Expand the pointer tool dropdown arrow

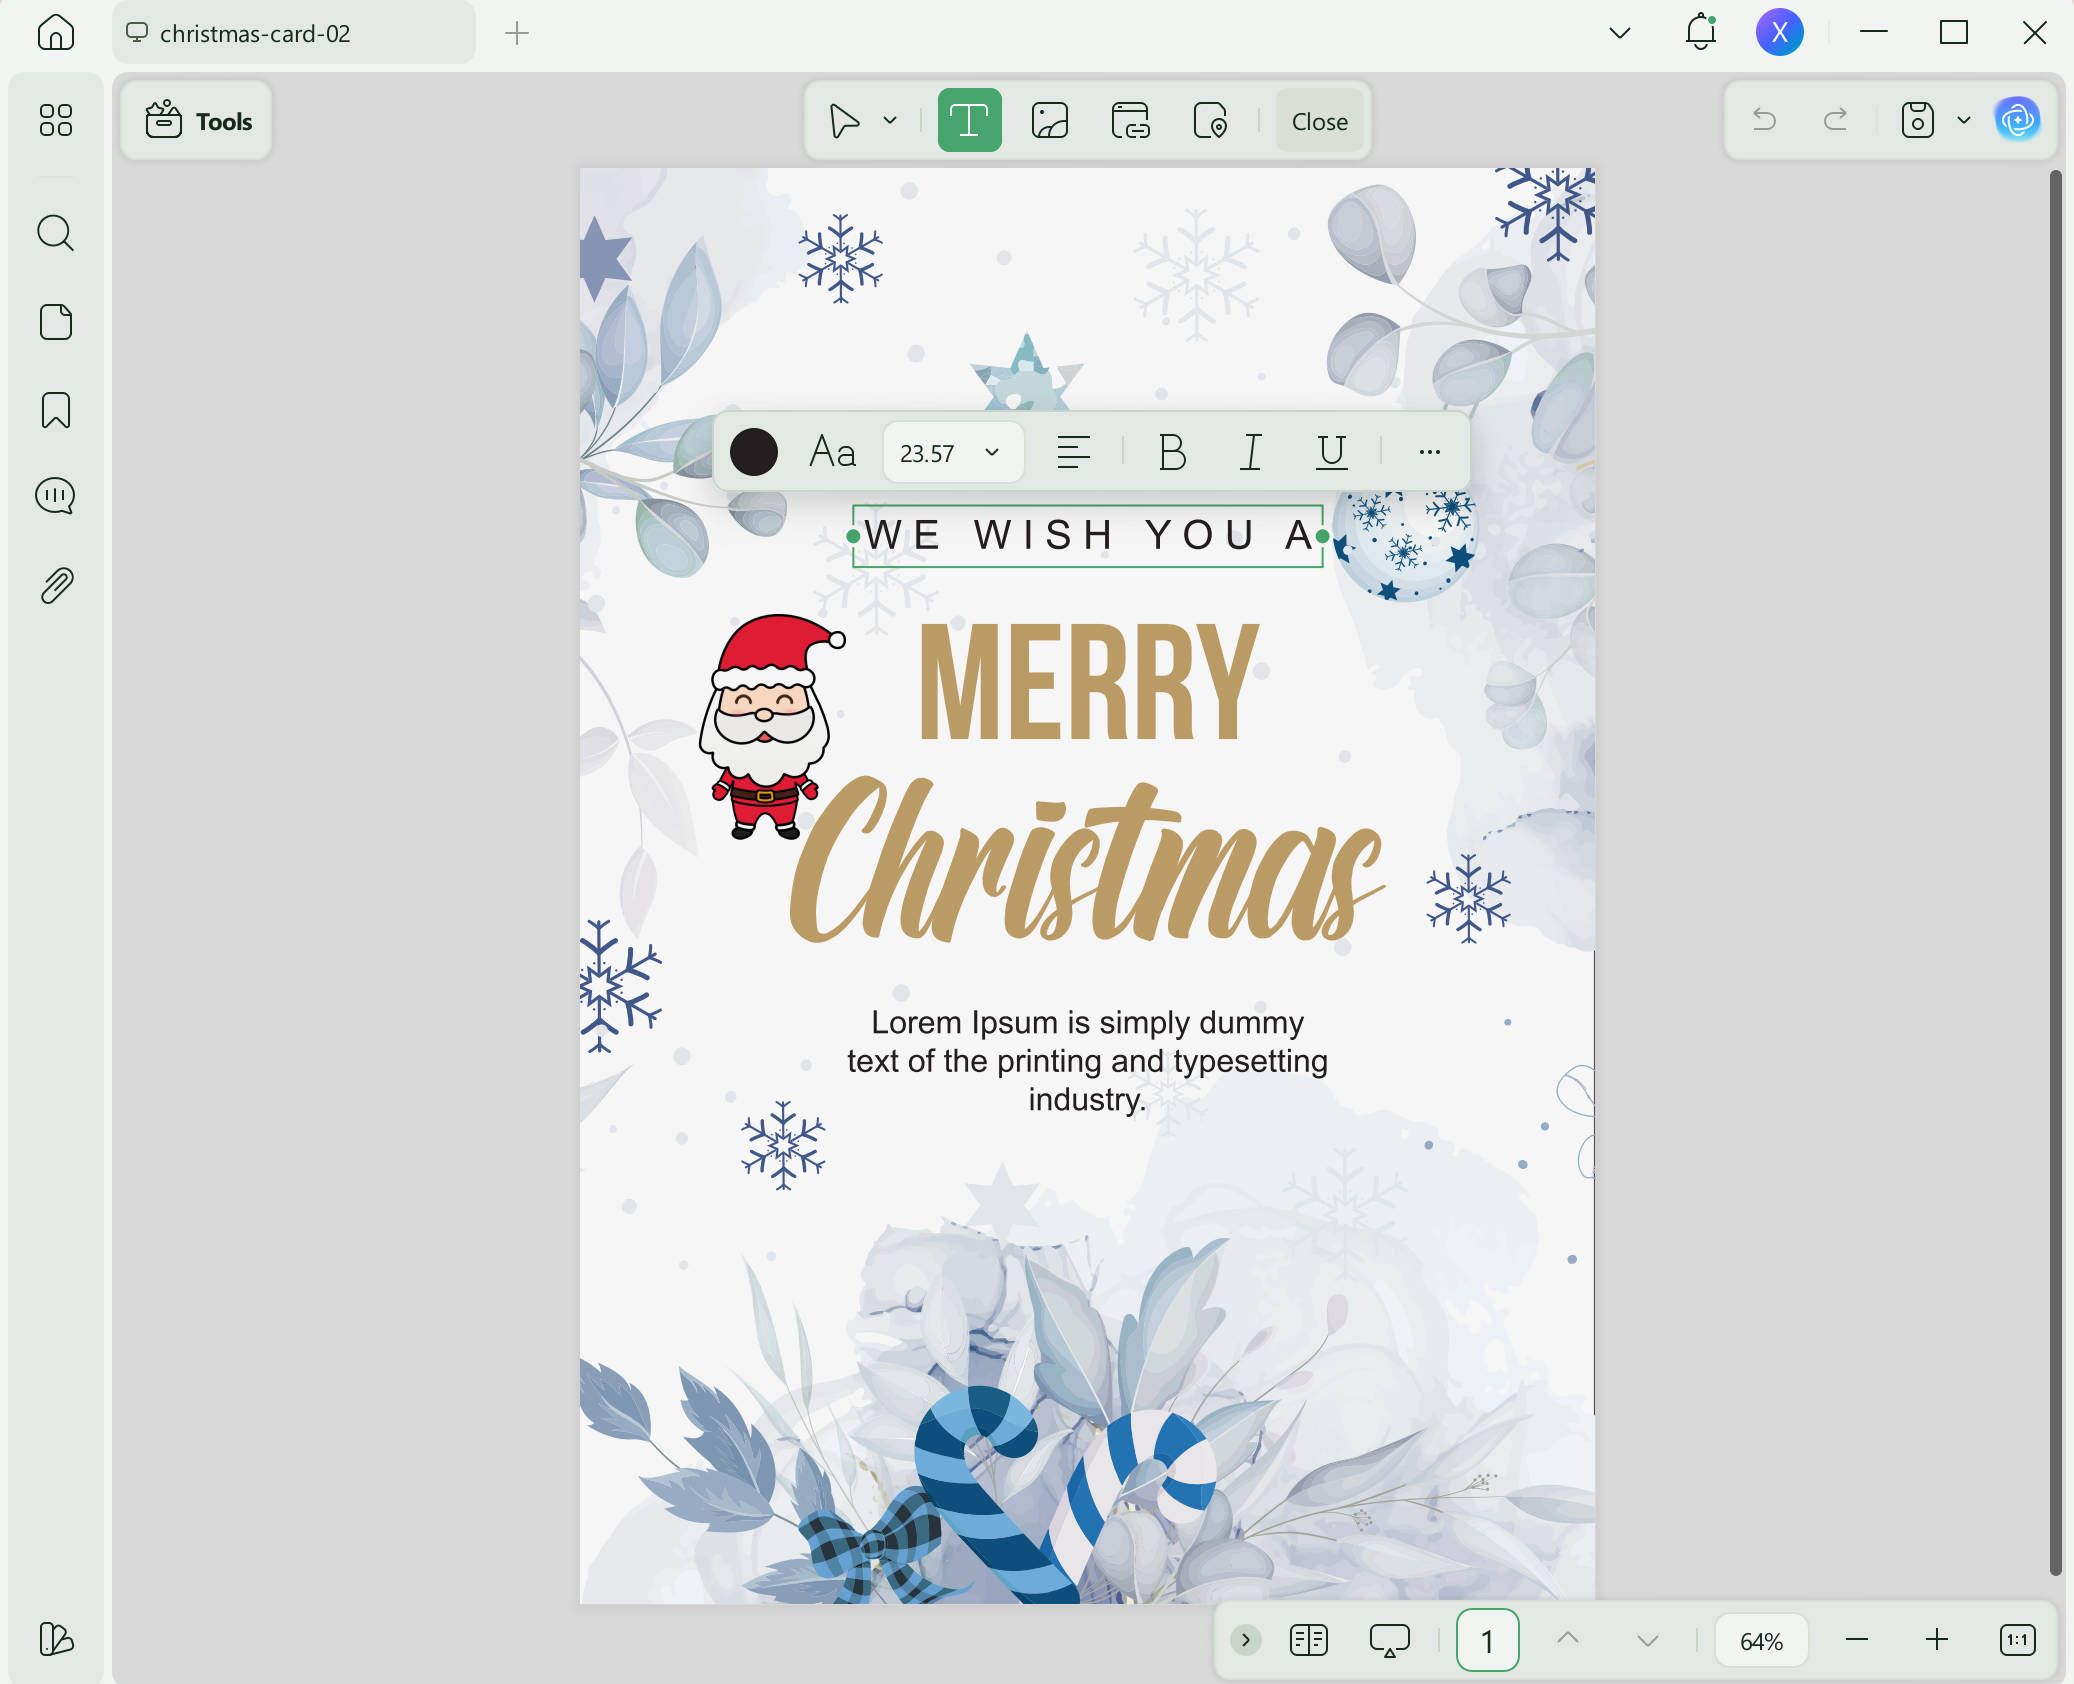[x=890, y=121]
